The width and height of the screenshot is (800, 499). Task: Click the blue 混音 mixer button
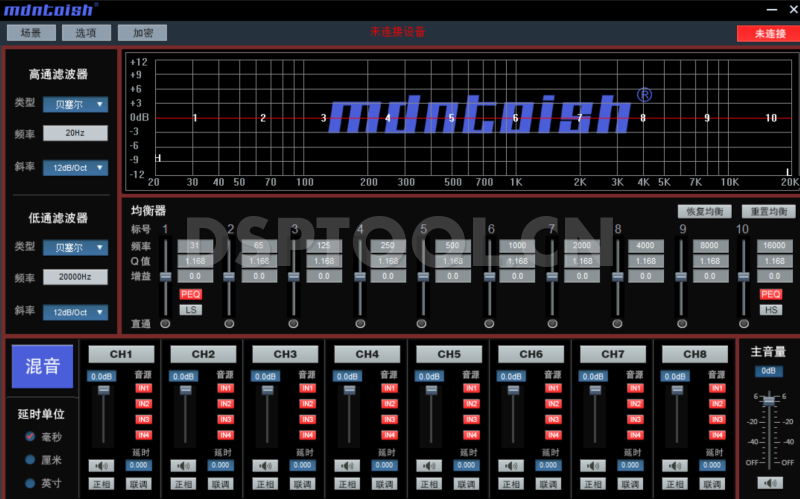point(42,366)
